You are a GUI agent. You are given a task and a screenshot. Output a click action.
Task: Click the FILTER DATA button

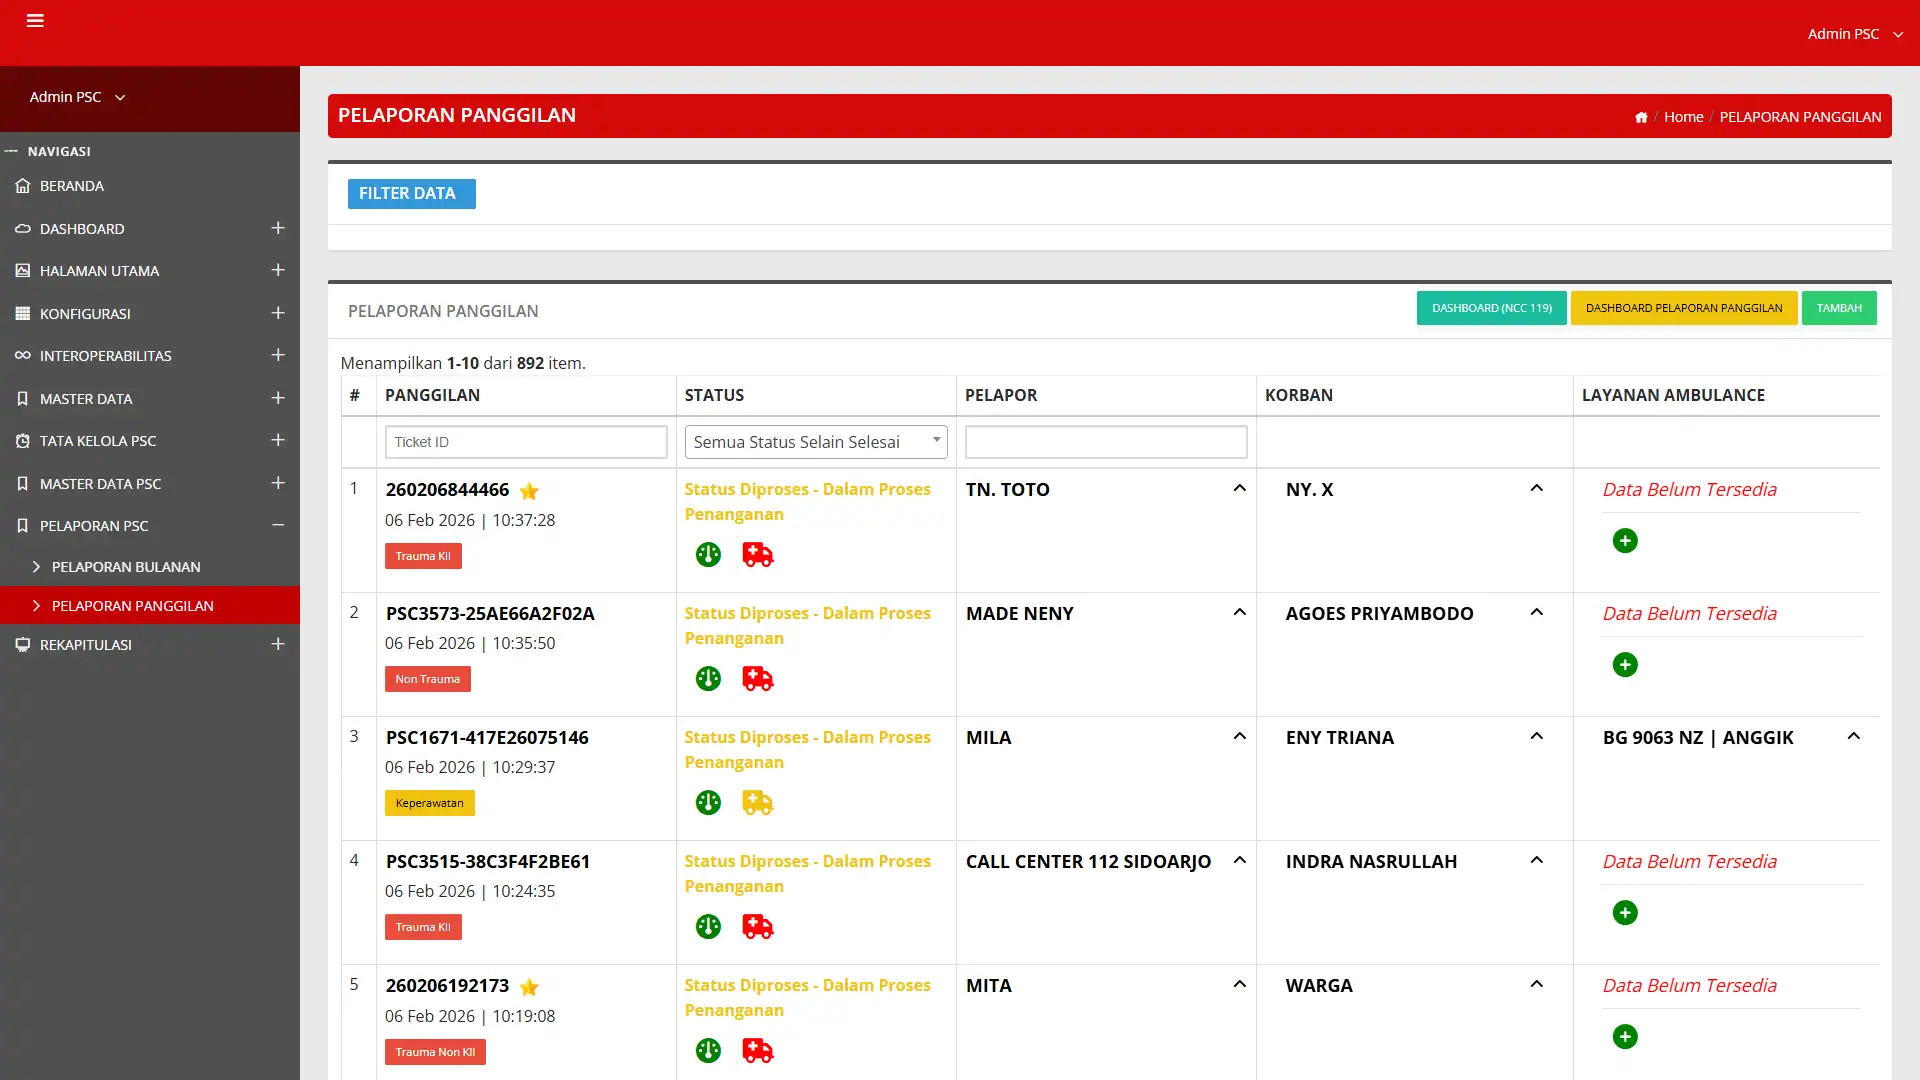point(411,194)
